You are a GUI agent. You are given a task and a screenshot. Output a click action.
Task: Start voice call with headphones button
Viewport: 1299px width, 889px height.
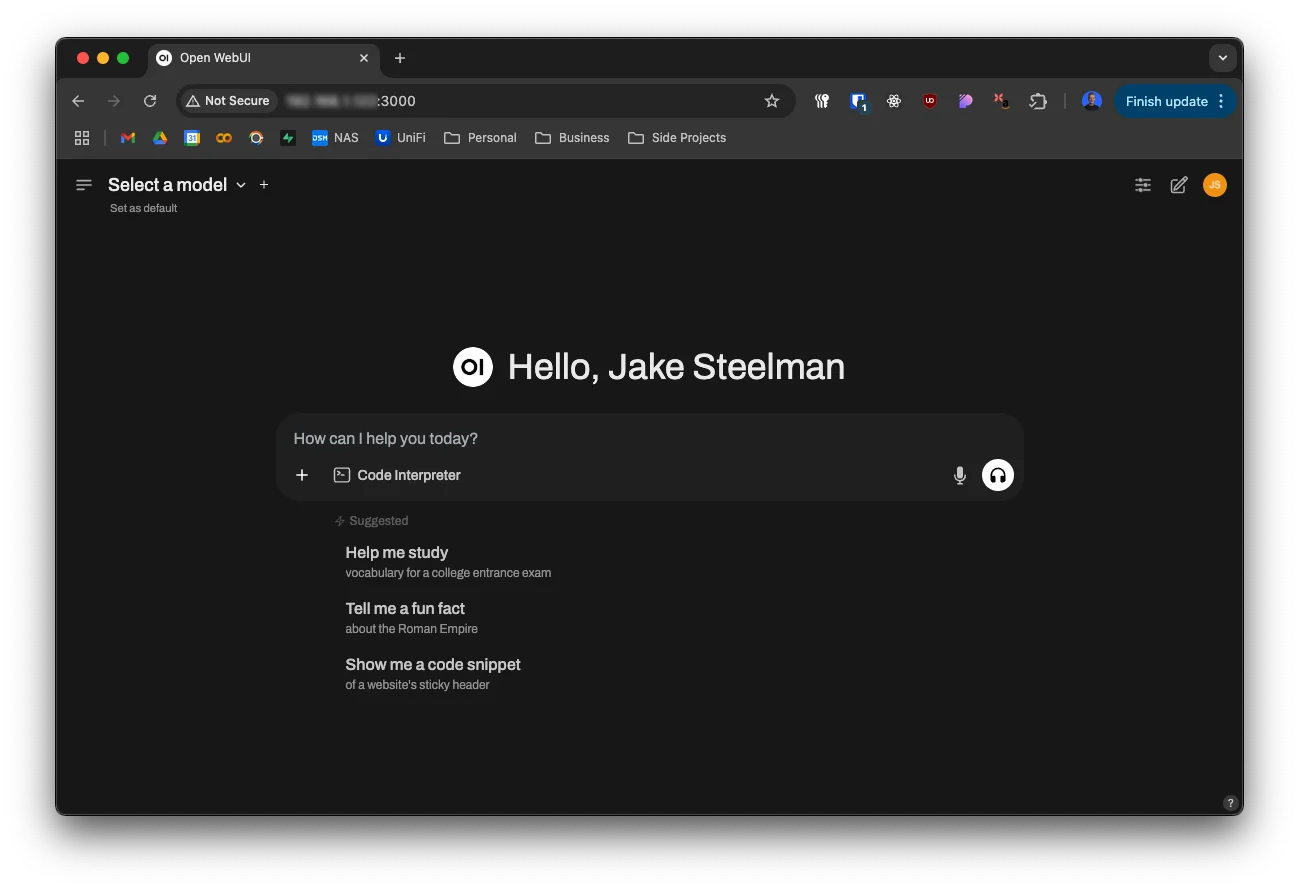point(997,476)
